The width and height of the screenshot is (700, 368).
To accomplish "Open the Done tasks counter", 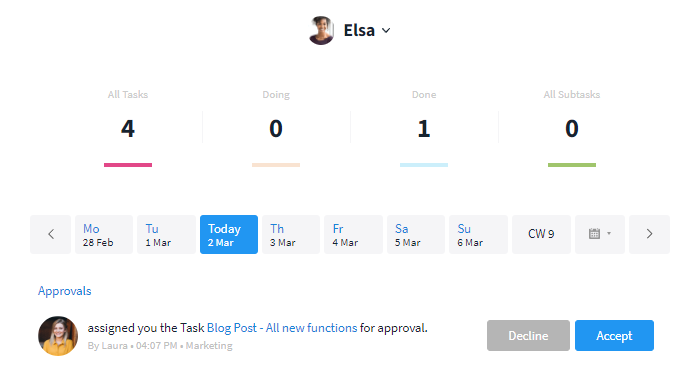I will pyautogui.click(x=424, y=129).
